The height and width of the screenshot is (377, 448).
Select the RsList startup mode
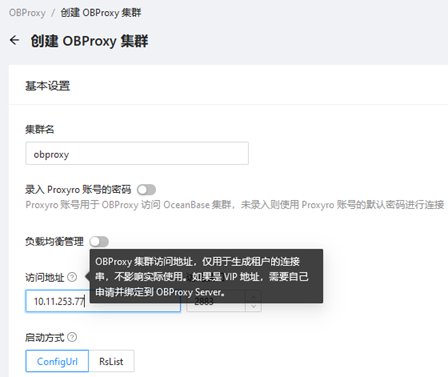[x=111, y=361]
